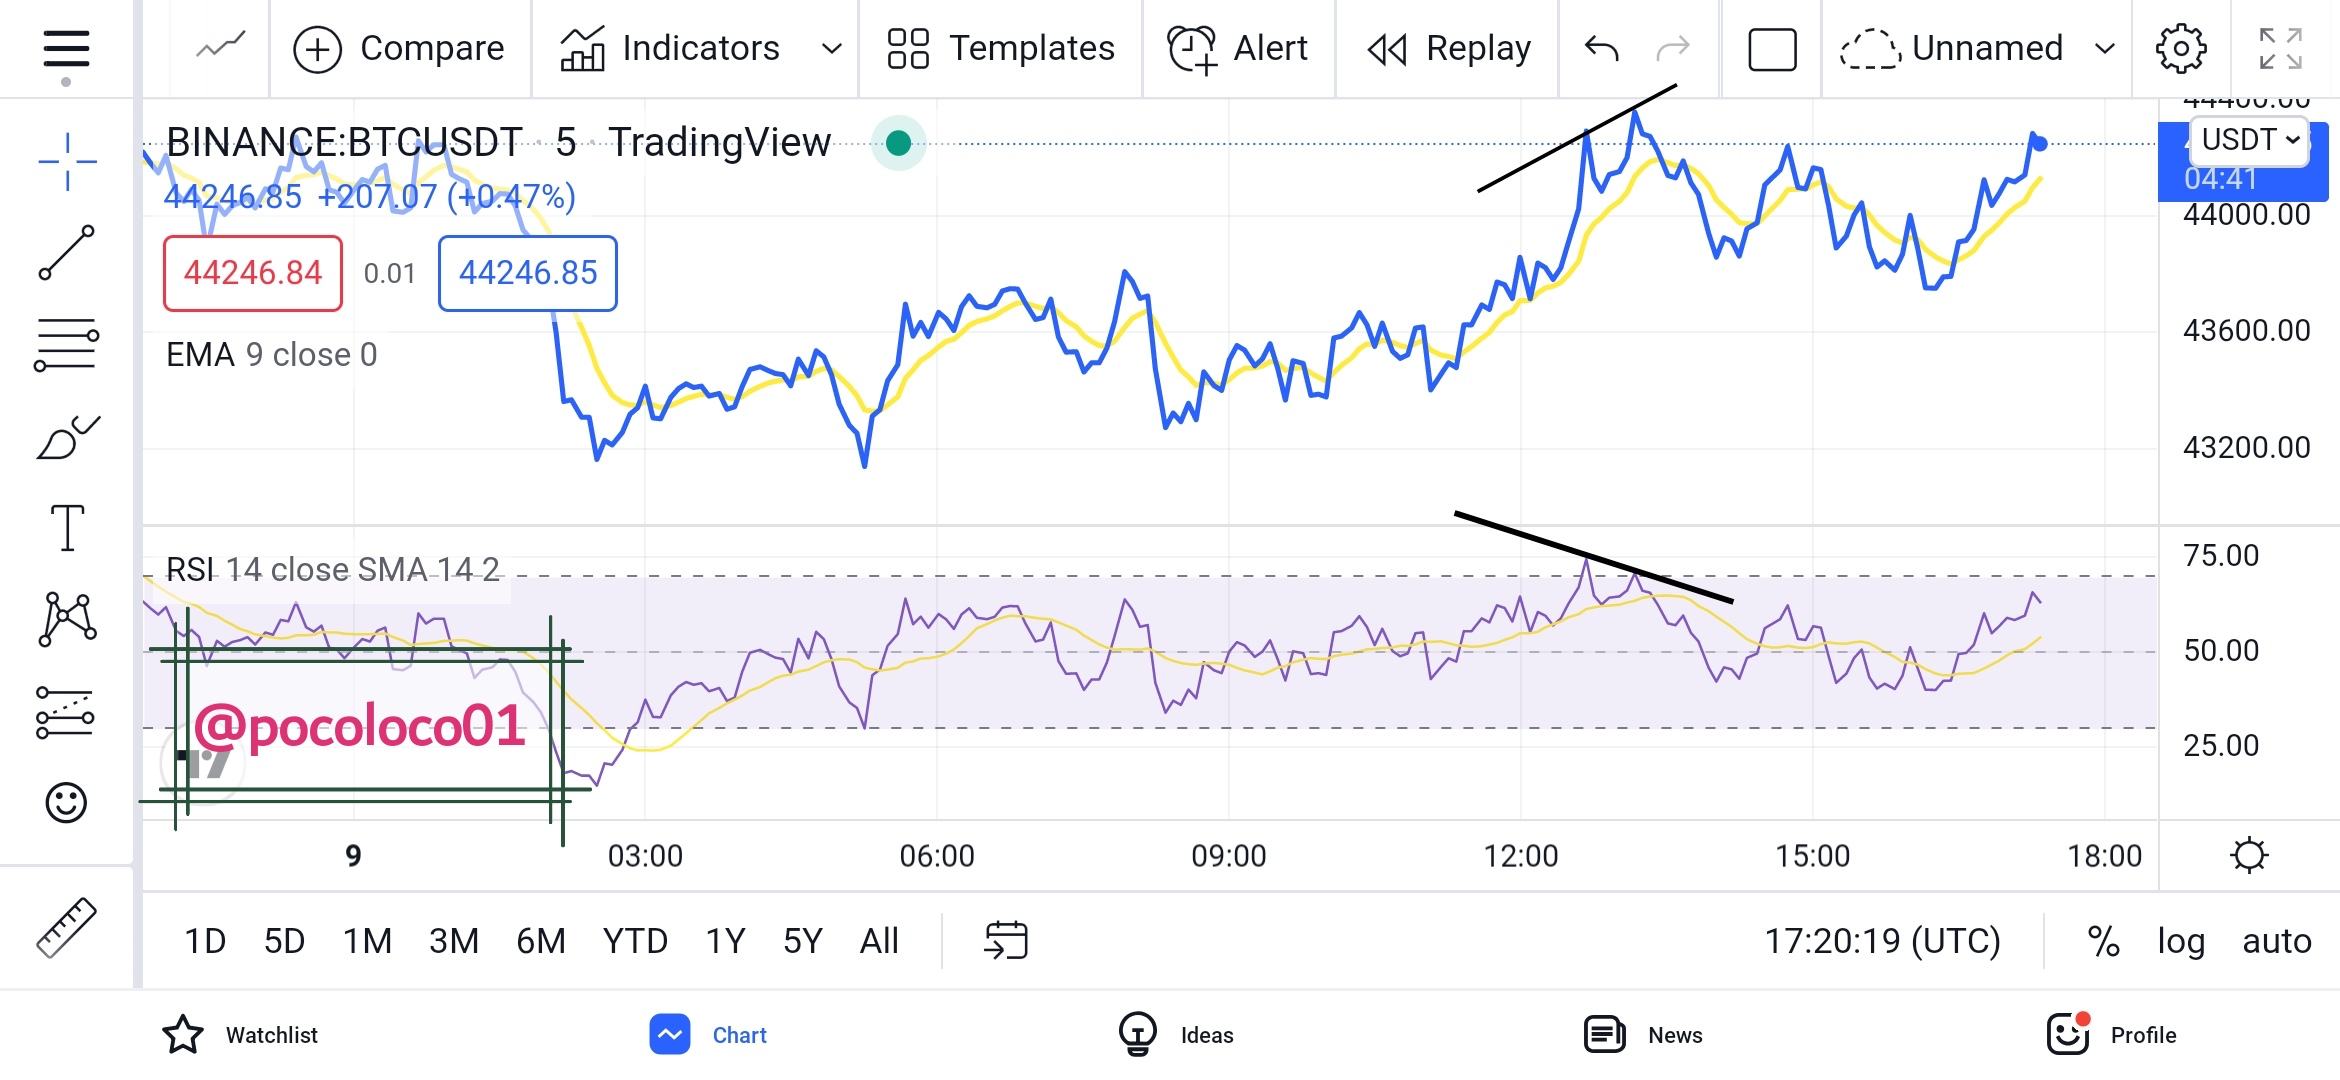Open the USDT currency dropdown

pos(2249,140)
